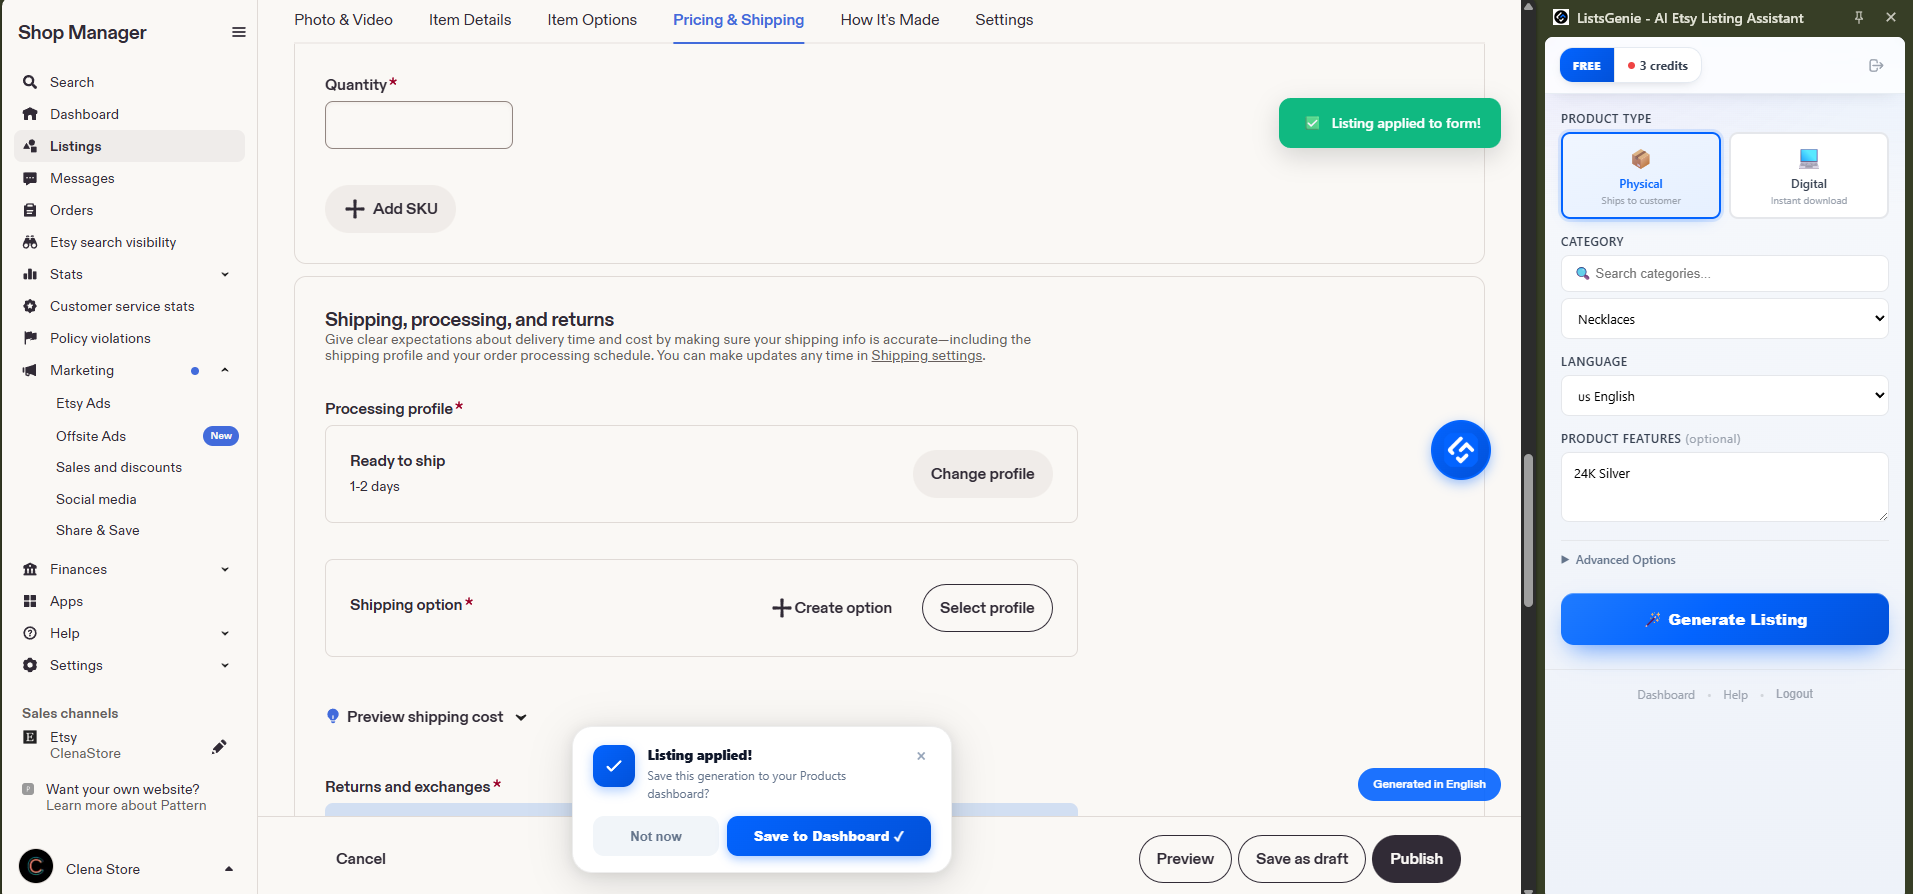Dismiss the Listing applied popup
The width and height of the screenshot is (1913, 894).
pos(921,756)
